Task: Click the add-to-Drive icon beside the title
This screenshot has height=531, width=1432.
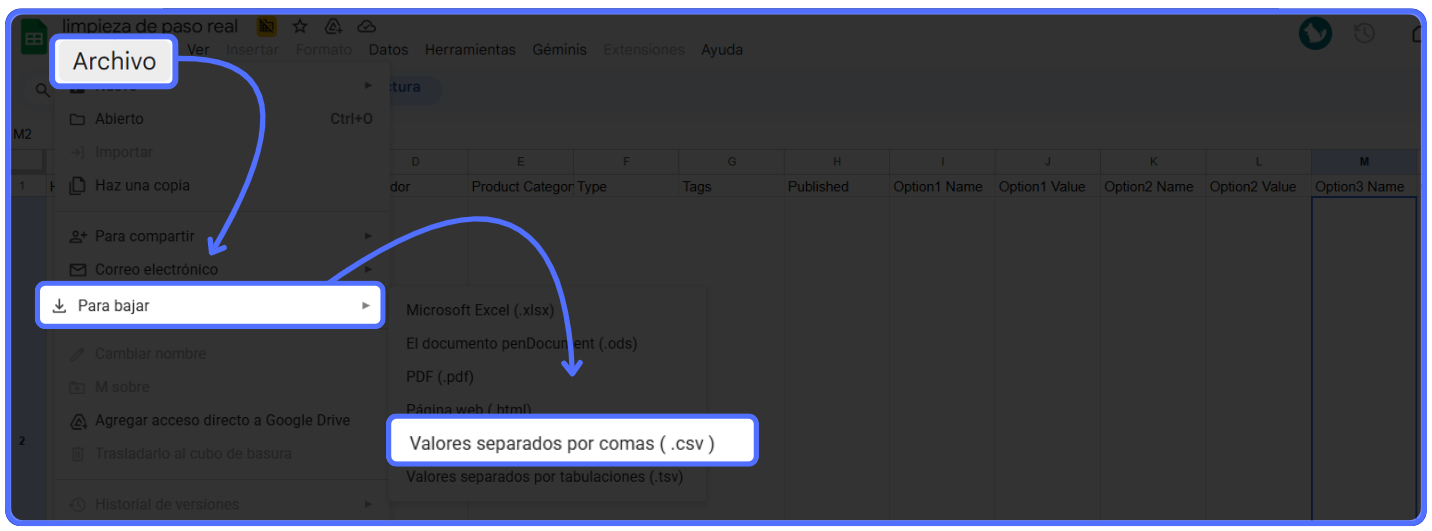Action: (333, 26)
